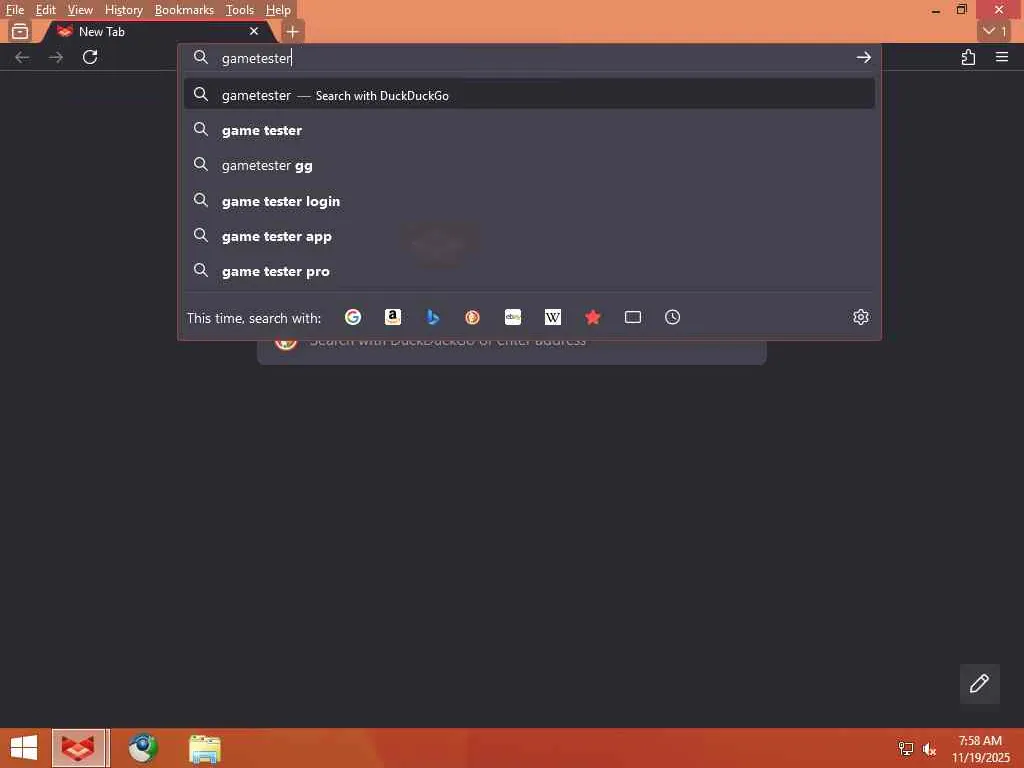Open the workspaces icon left of tabs
This screenshot has height=768, width=1024.
coord(20,31)
